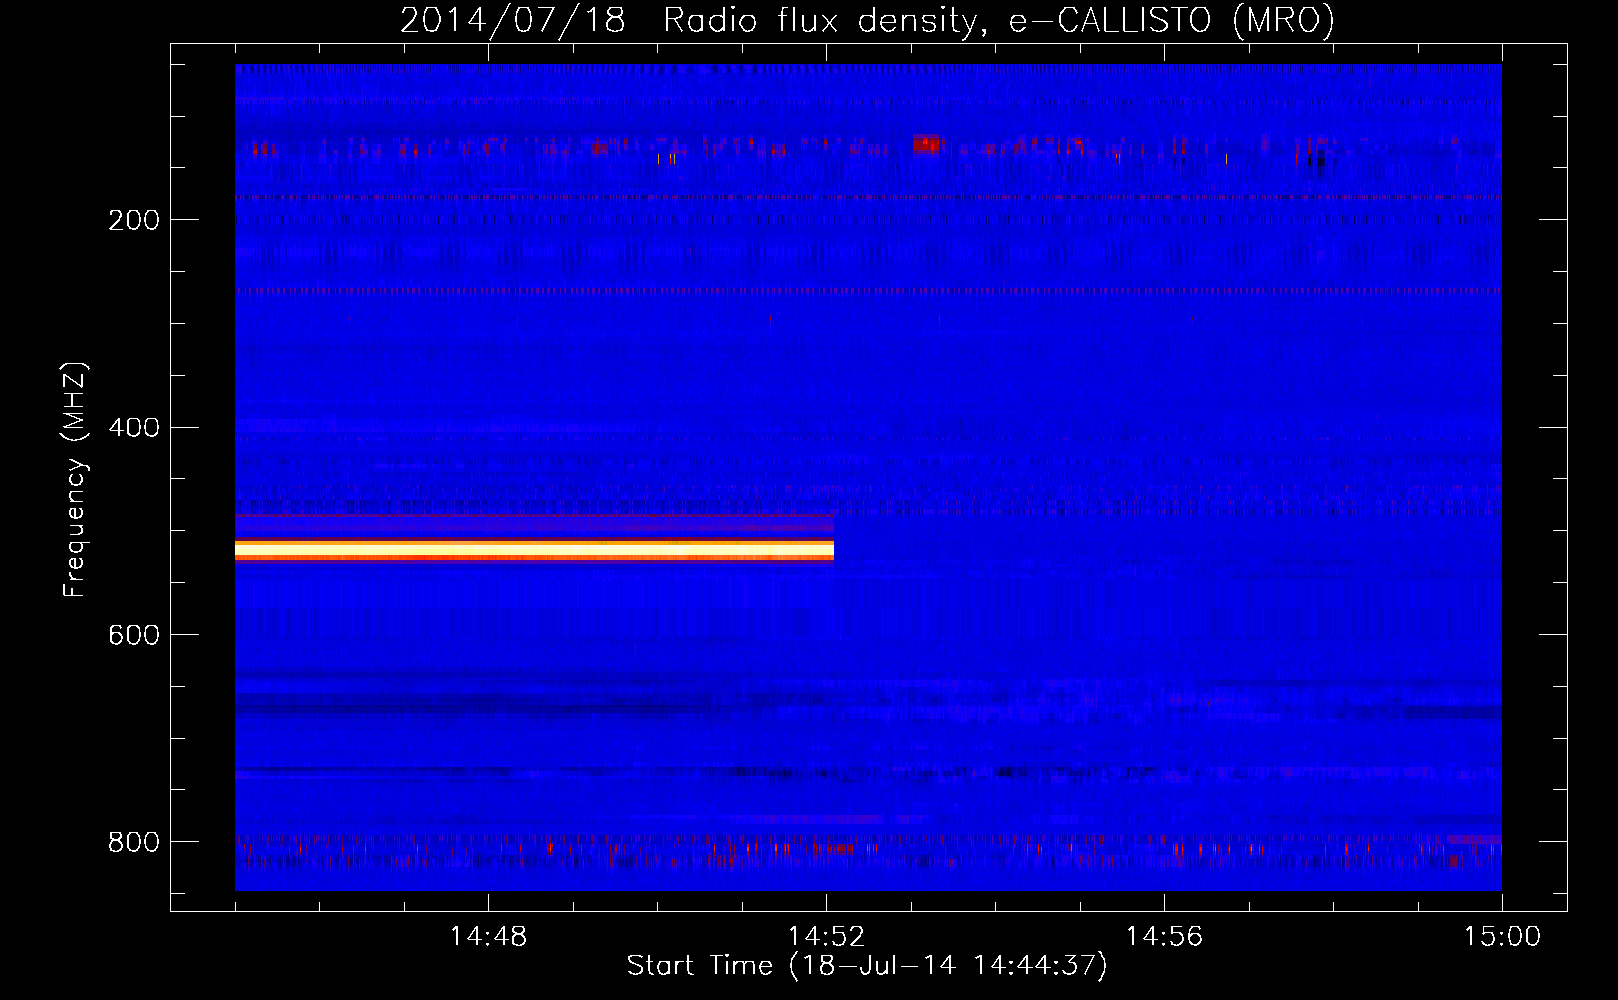Click the 14:56 time tick label
The image size is (1618, 1000).
[1164, 937]
